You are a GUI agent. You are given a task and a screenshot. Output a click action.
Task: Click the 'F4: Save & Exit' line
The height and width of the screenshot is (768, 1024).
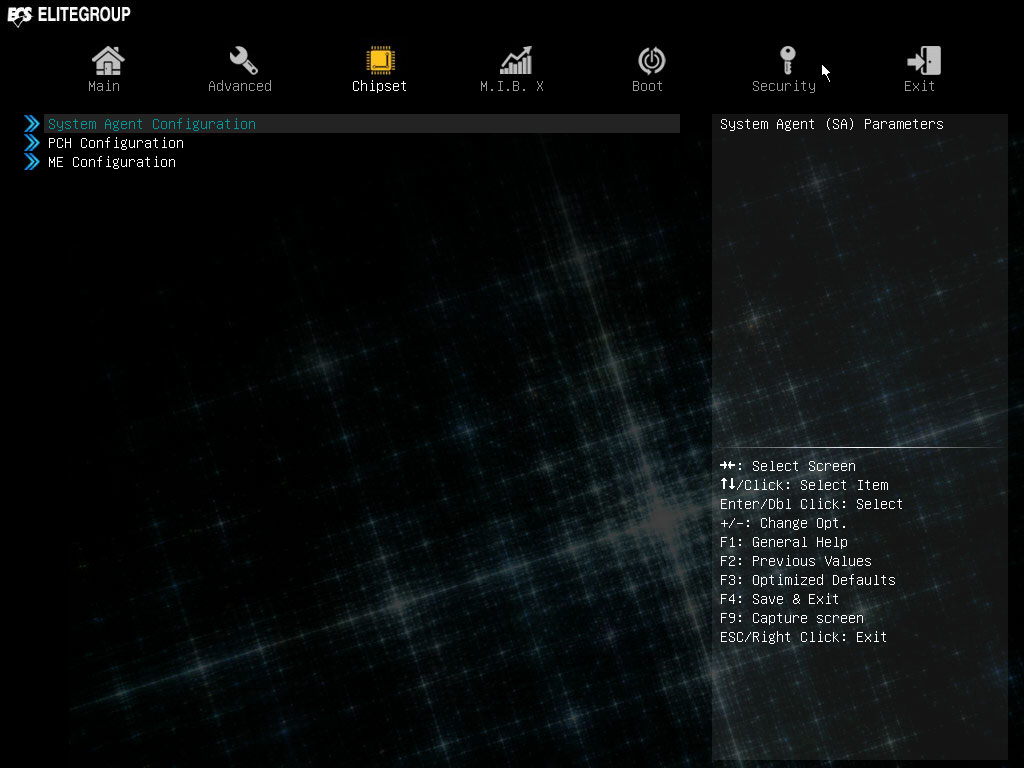(x=779, y=599)
